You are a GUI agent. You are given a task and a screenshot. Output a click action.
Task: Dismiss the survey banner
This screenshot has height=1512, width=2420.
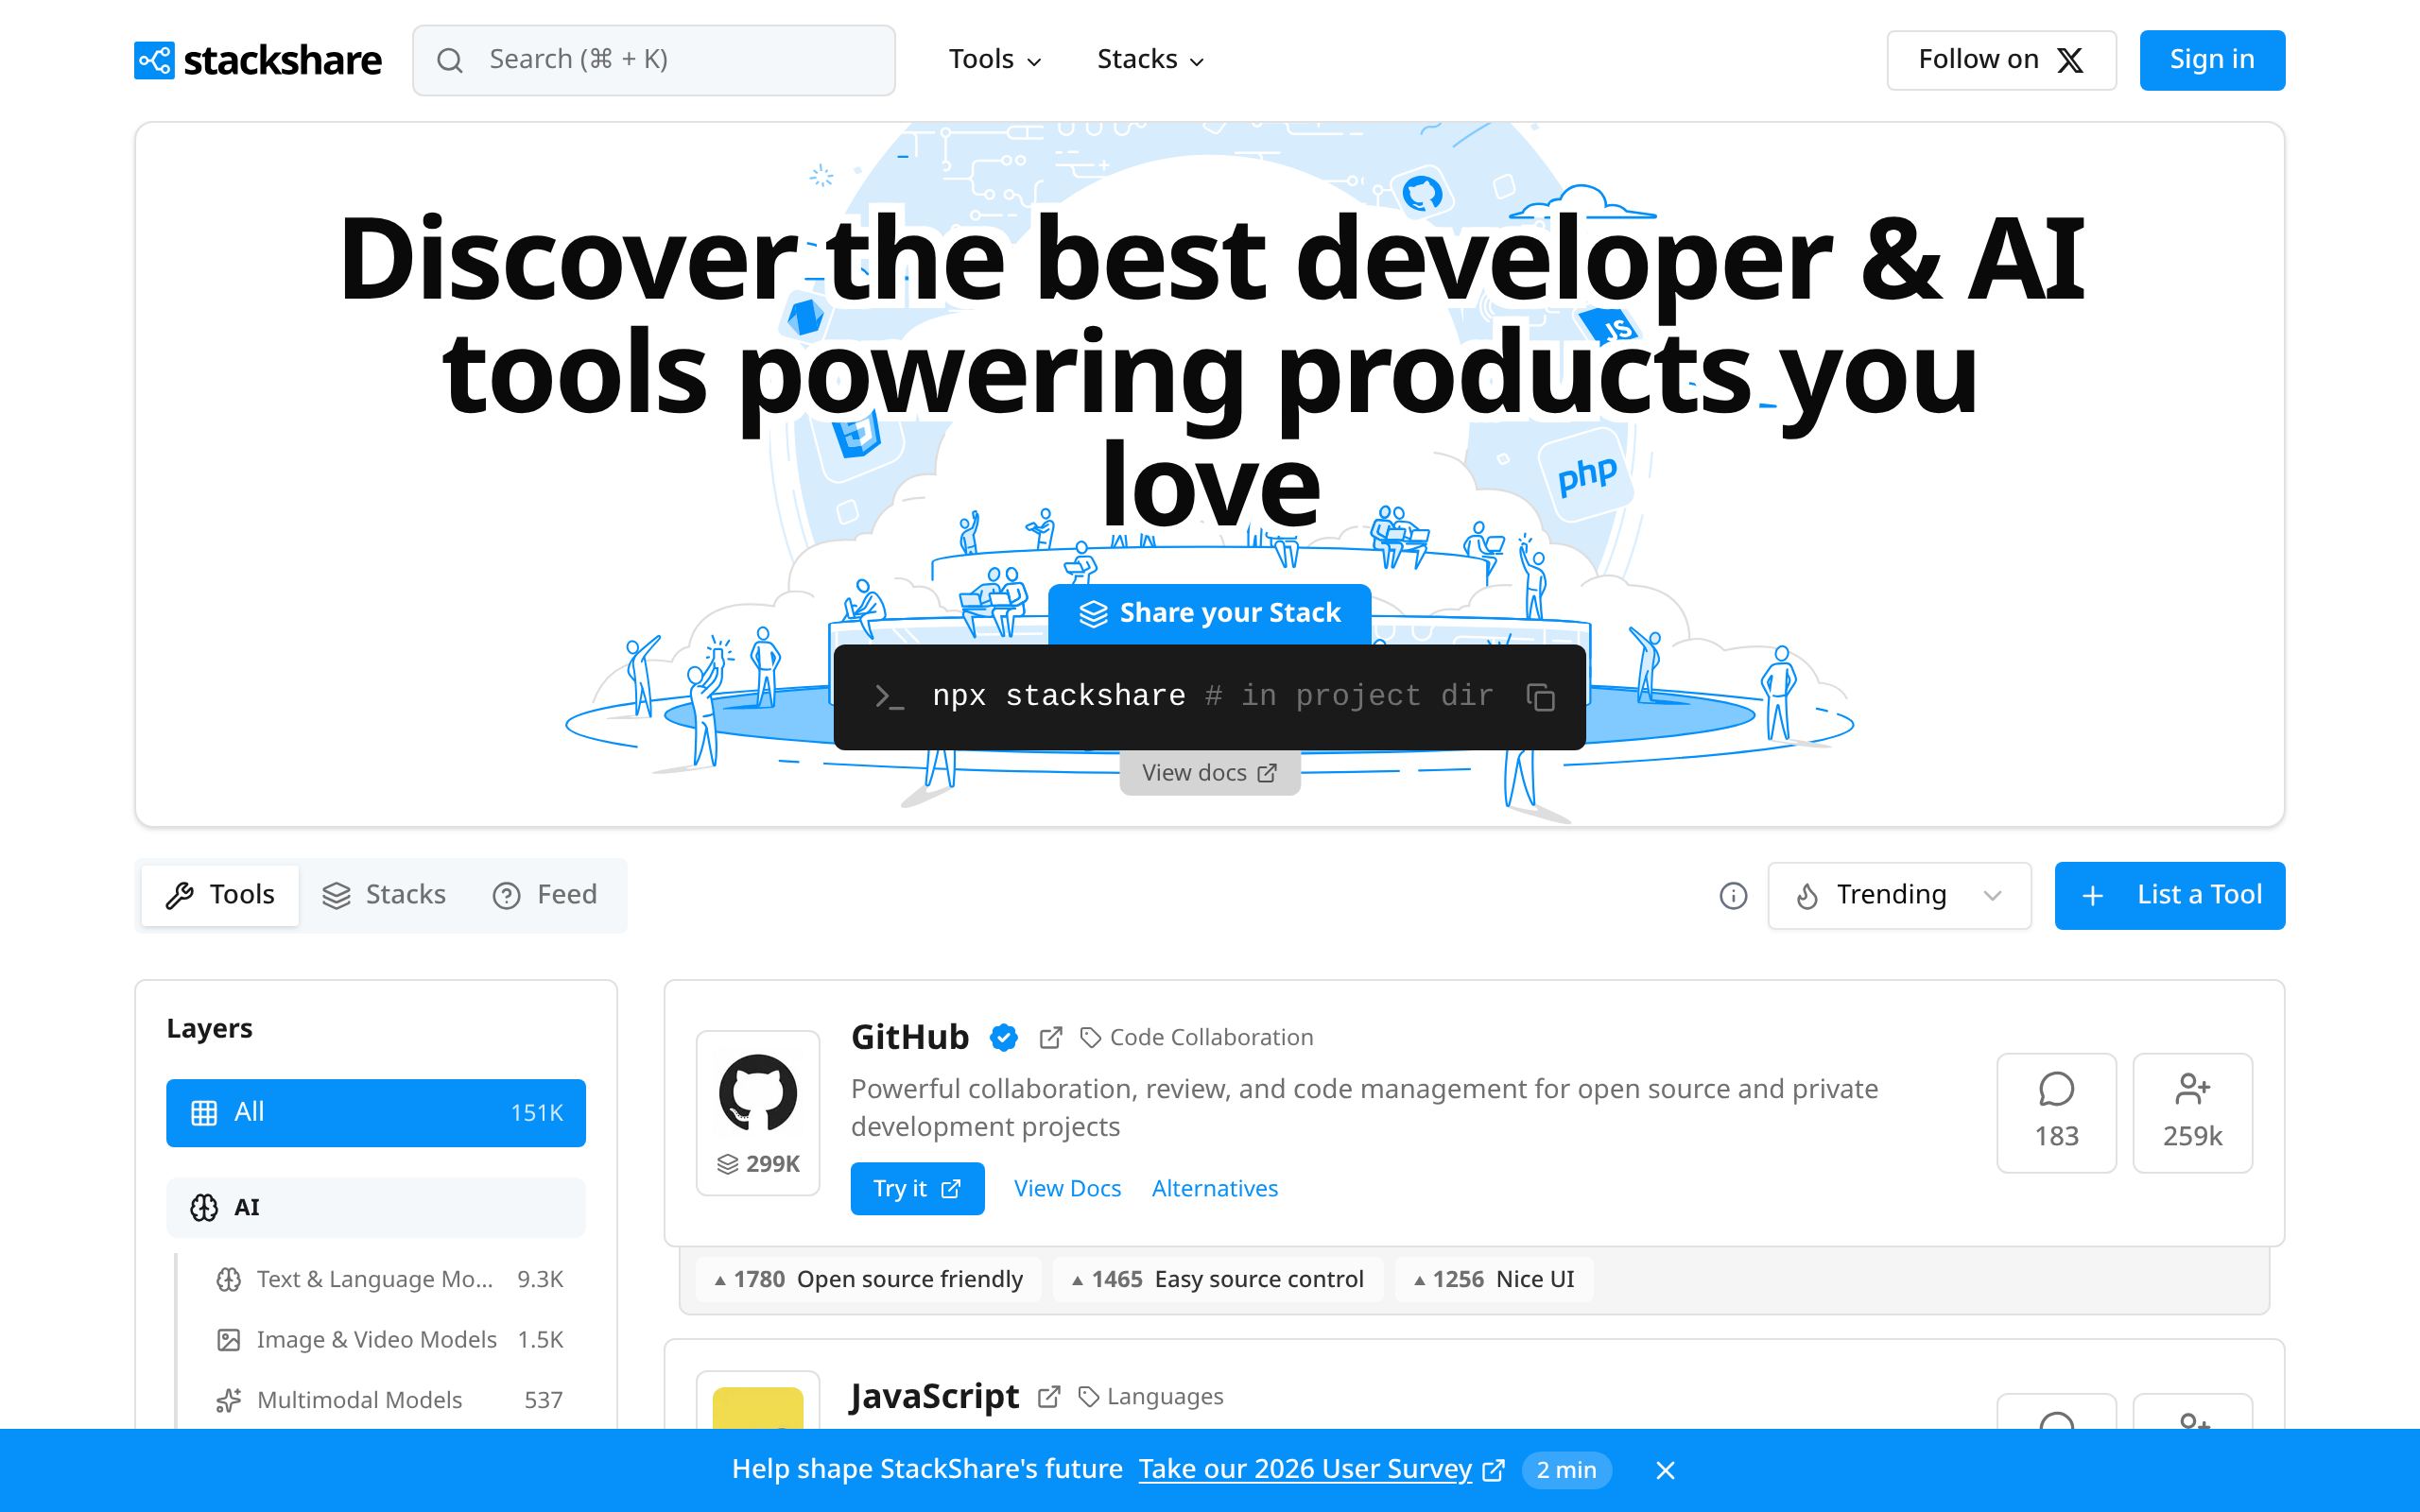pyautogui.click(x=1665, y=1470)
